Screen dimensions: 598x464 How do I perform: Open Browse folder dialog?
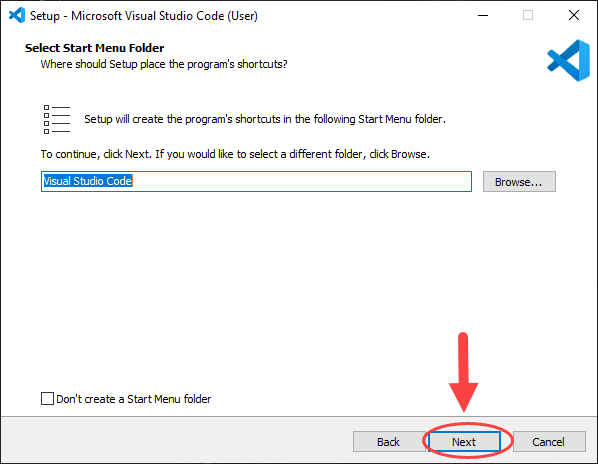tap(519, 182)
